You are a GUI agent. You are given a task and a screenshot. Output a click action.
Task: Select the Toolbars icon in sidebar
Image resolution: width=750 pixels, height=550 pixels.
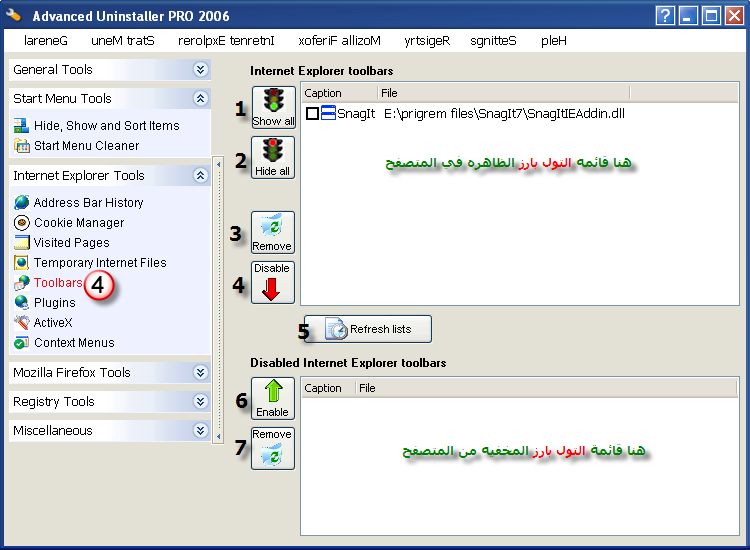click(22, 283)
